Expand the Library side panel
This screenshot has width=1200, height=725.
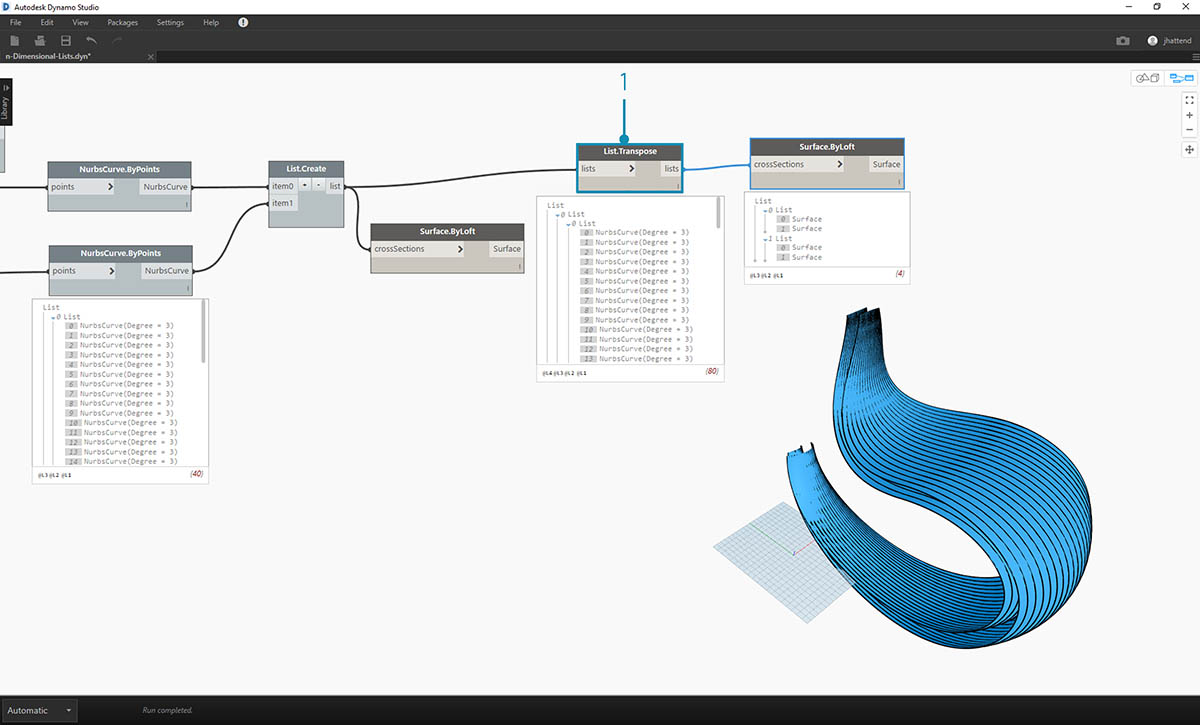point(5,101)
